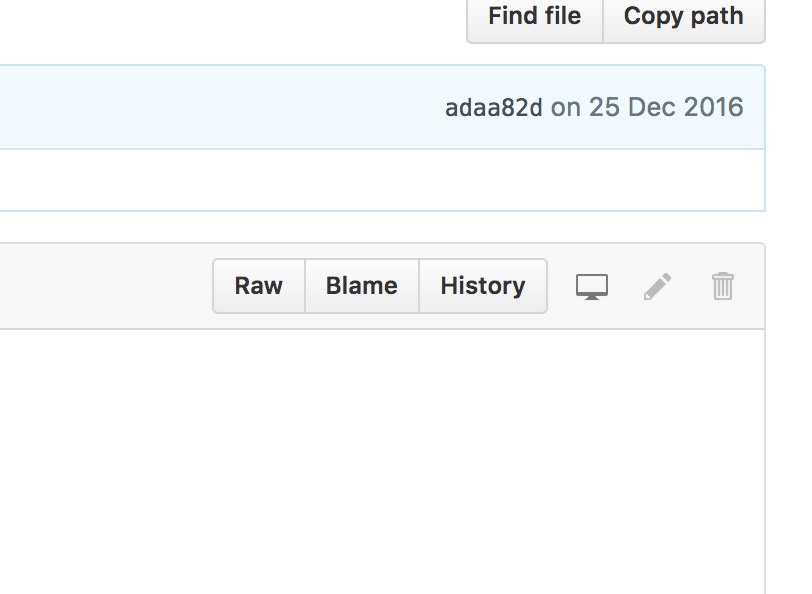Edit this file with the pencil icon
This screenshot has width=812, height=594.
point(658,286)
